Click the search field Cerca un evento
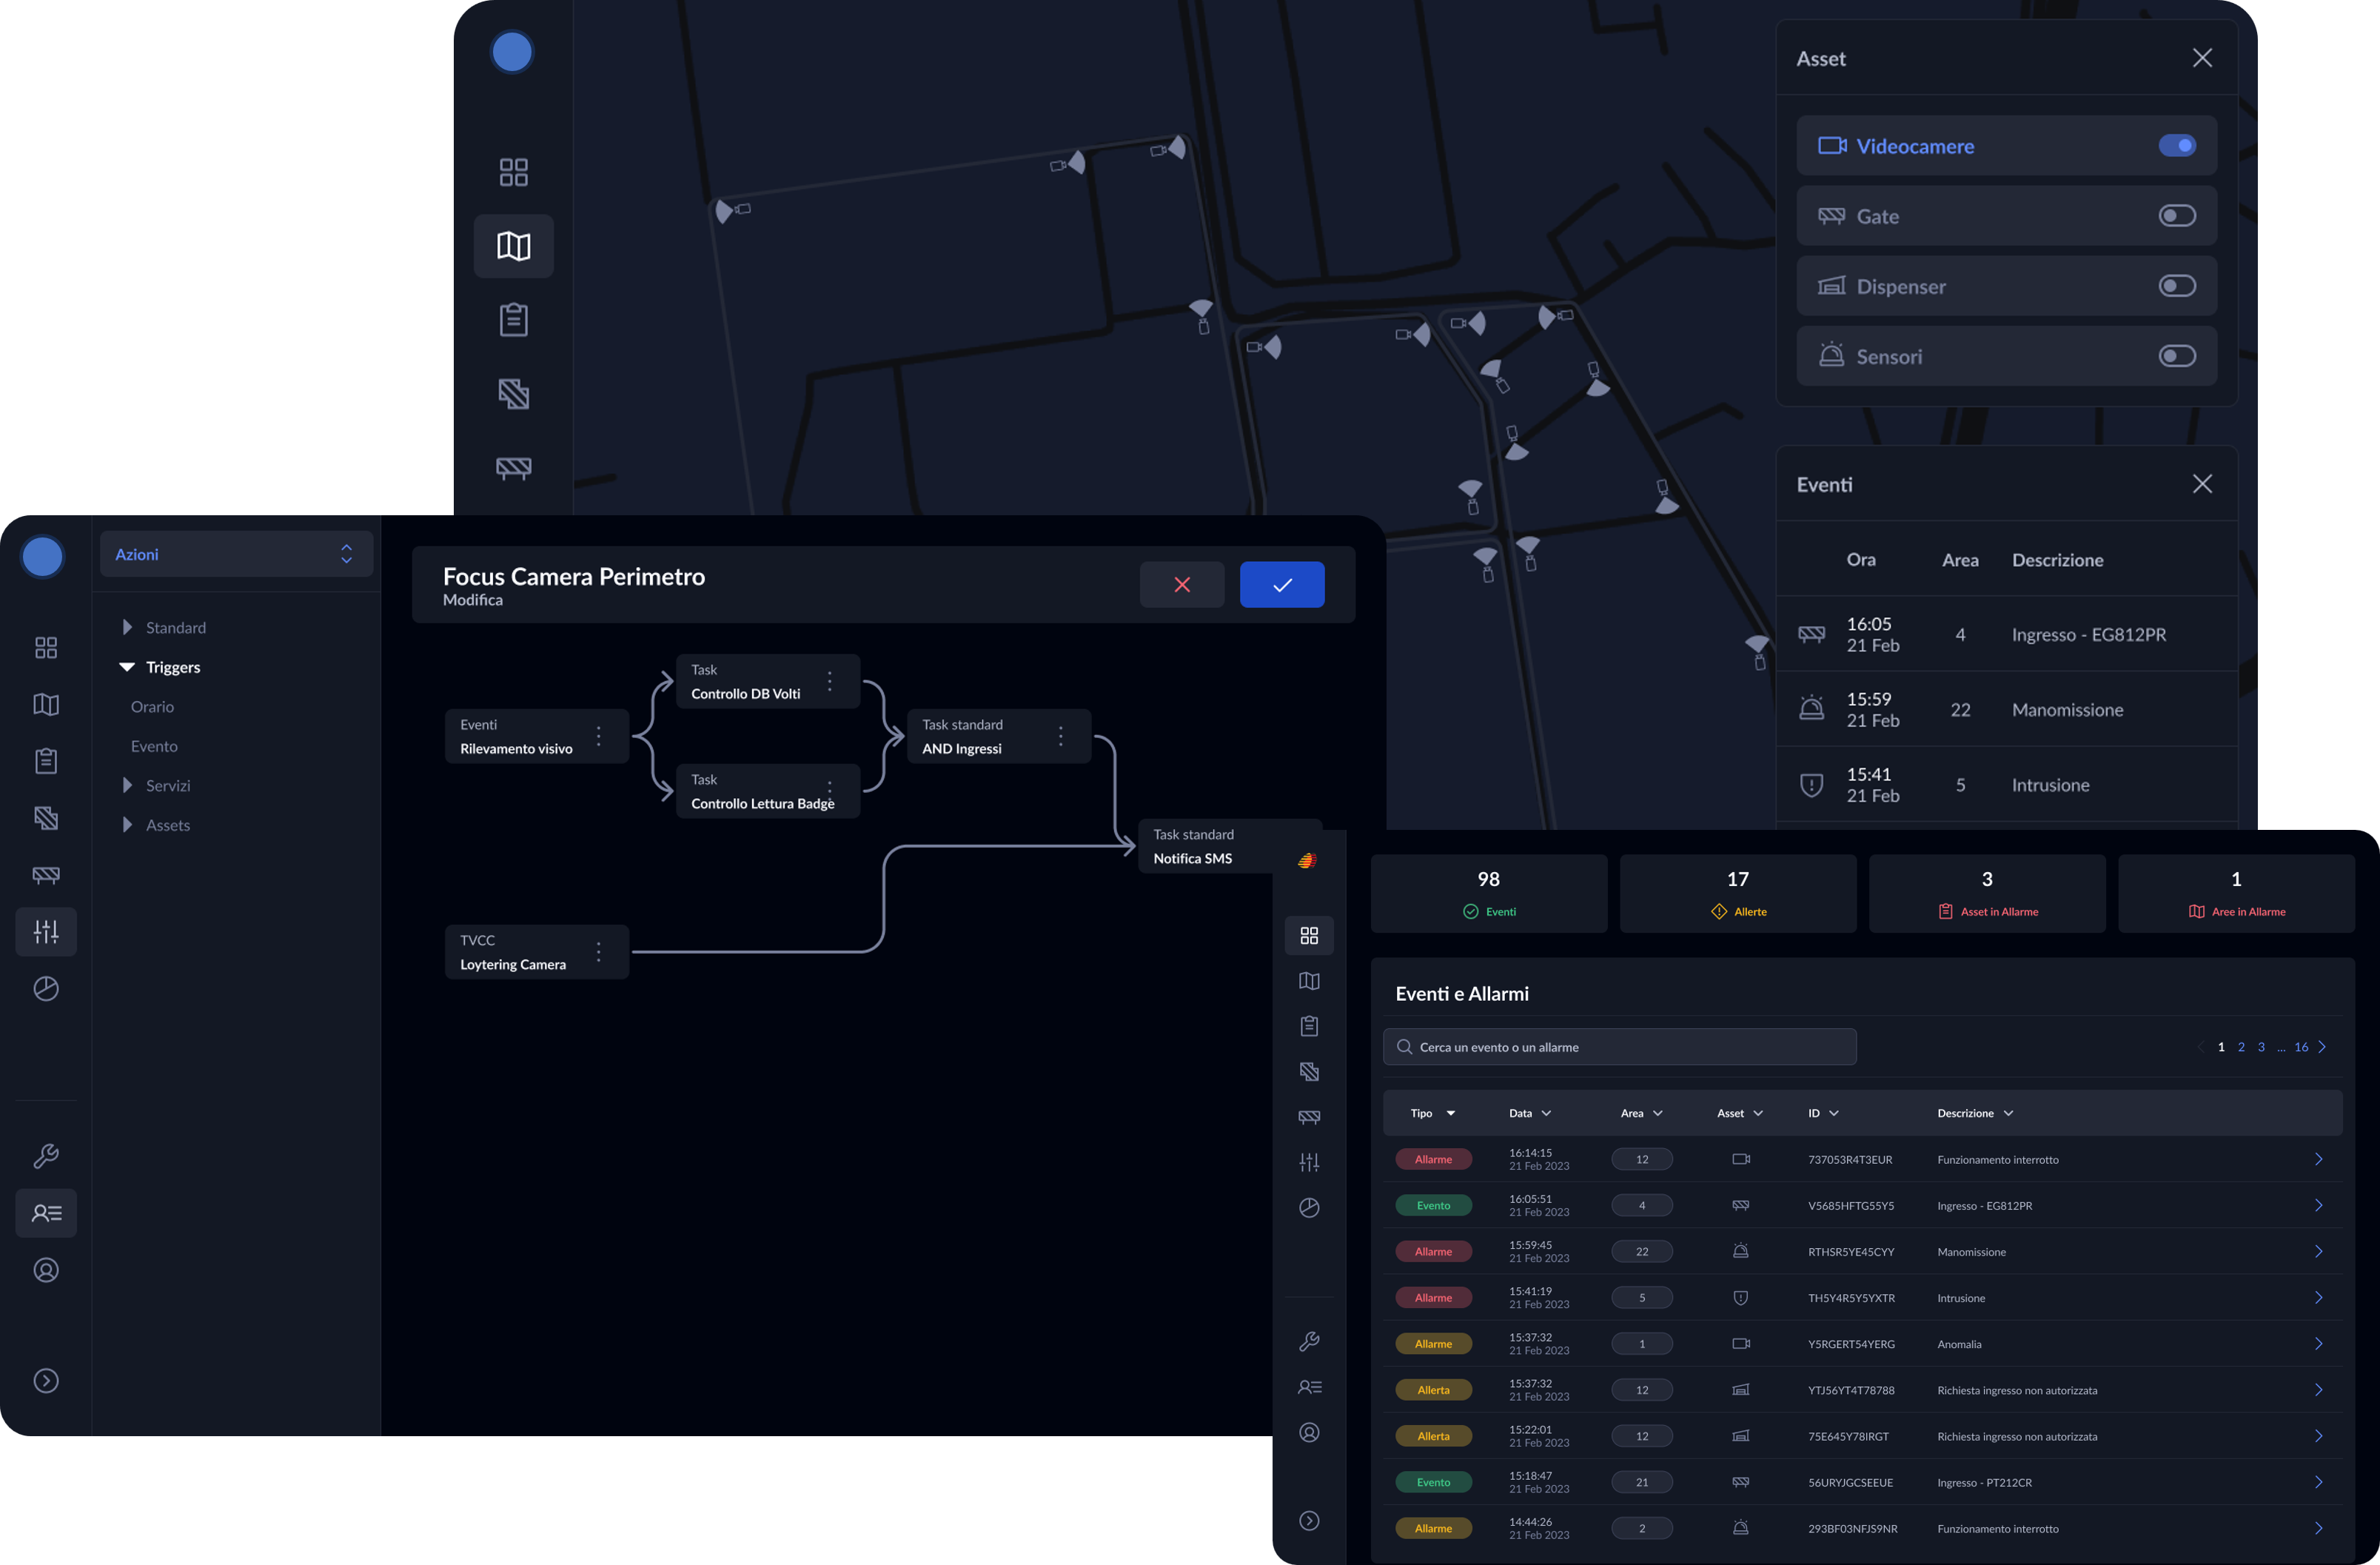The width and height of the screenshot is (2380, 1565). [1619, 1047]
